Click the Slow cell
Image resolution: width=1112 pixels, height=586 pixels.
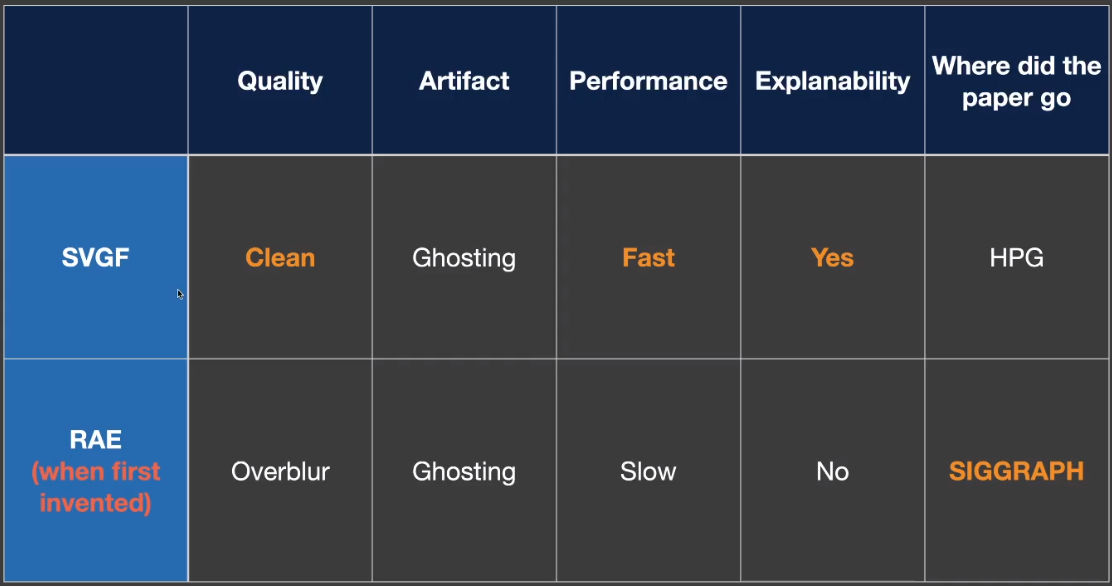(x=648, y=471)
